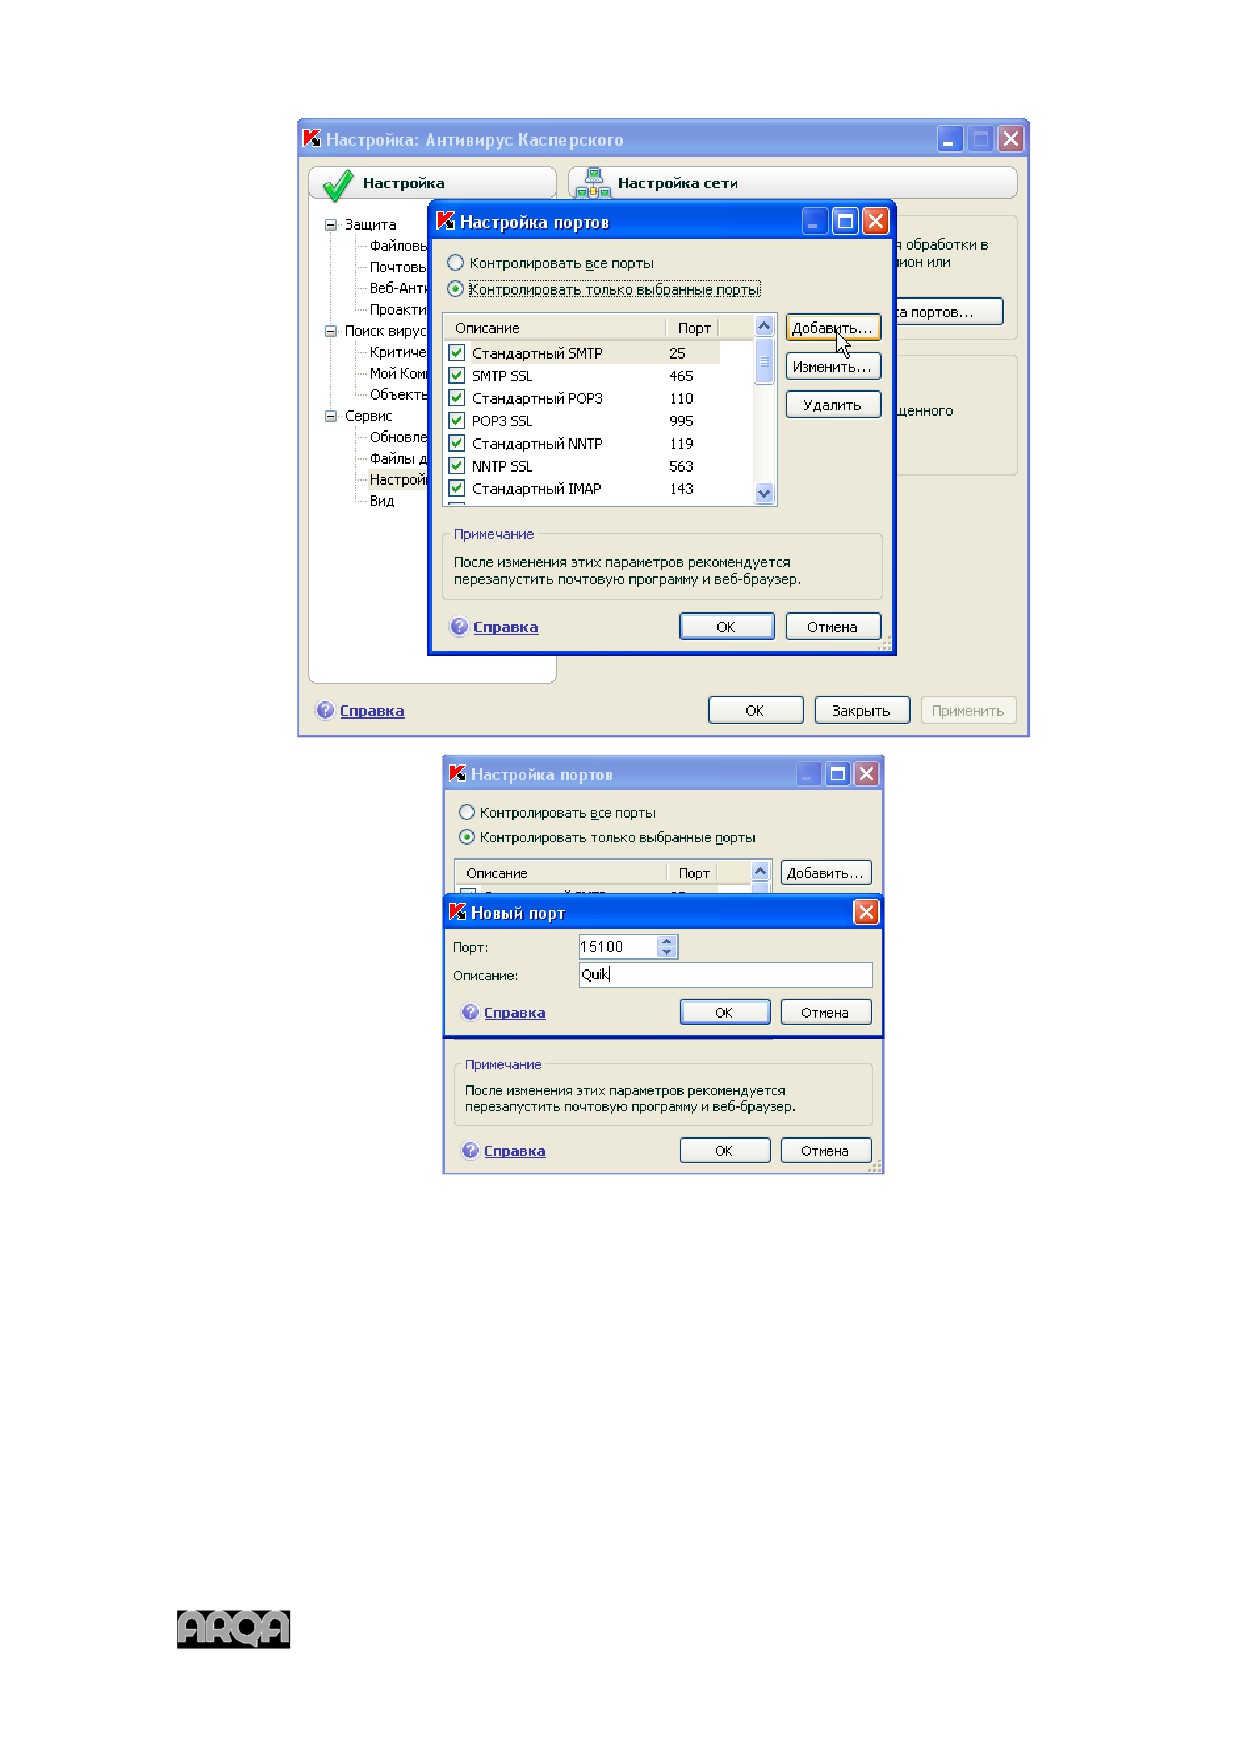
Task: Click the port list scroll up arrow
Action: 765,327
